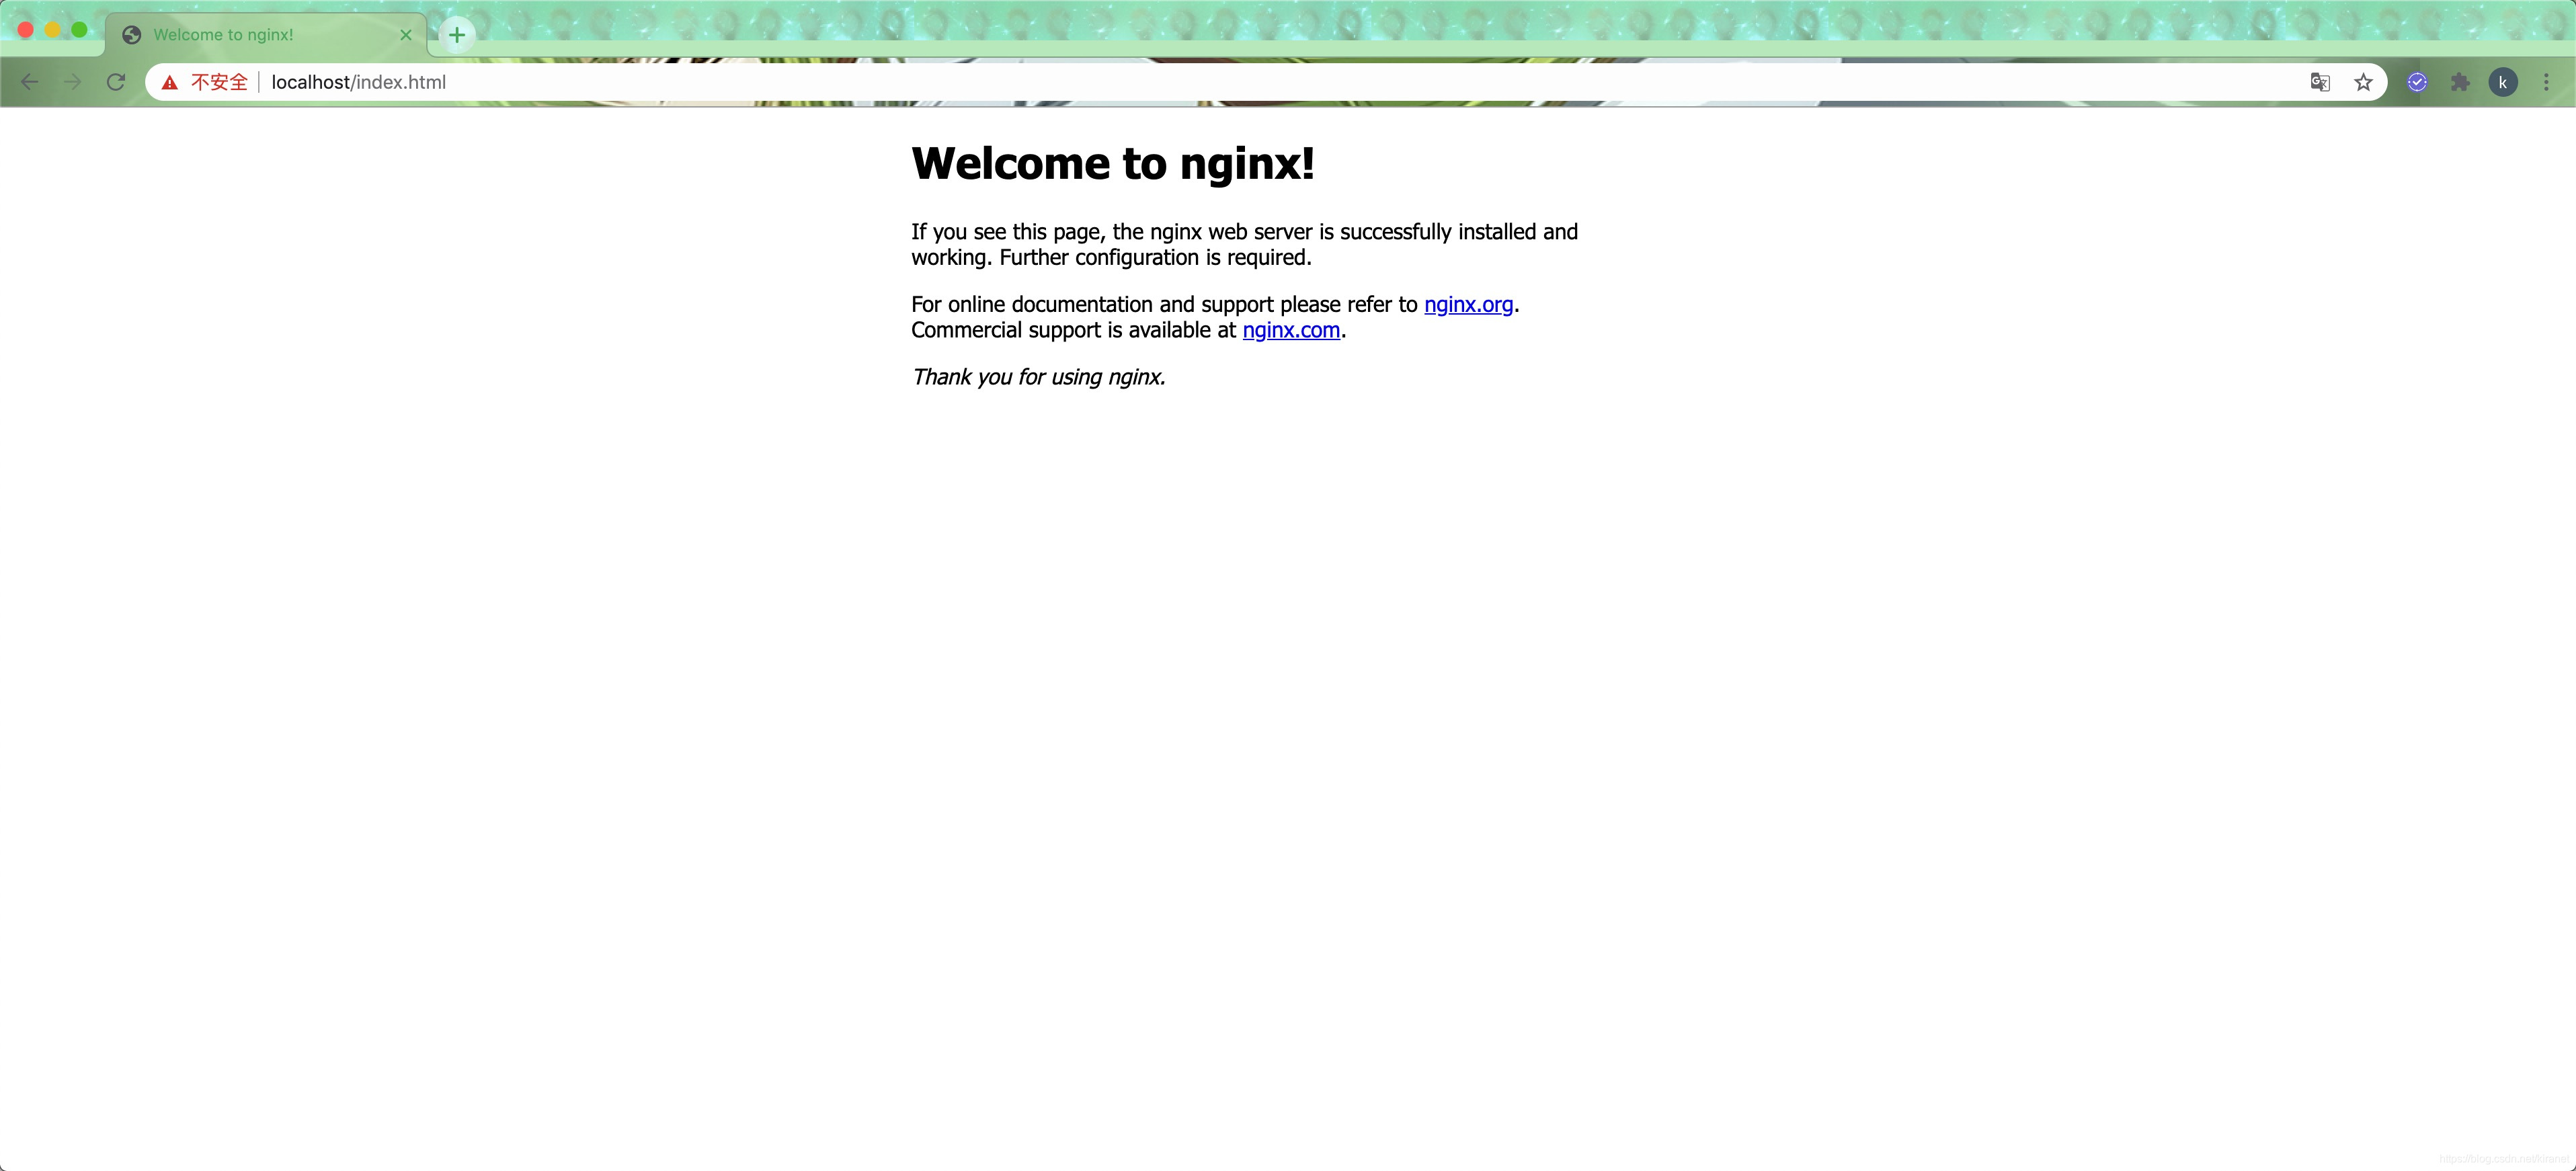The height and width of the screenshot is (1171, 2576).
Task: Open the 'k' profile avatar
Action: click(2503, 82)
